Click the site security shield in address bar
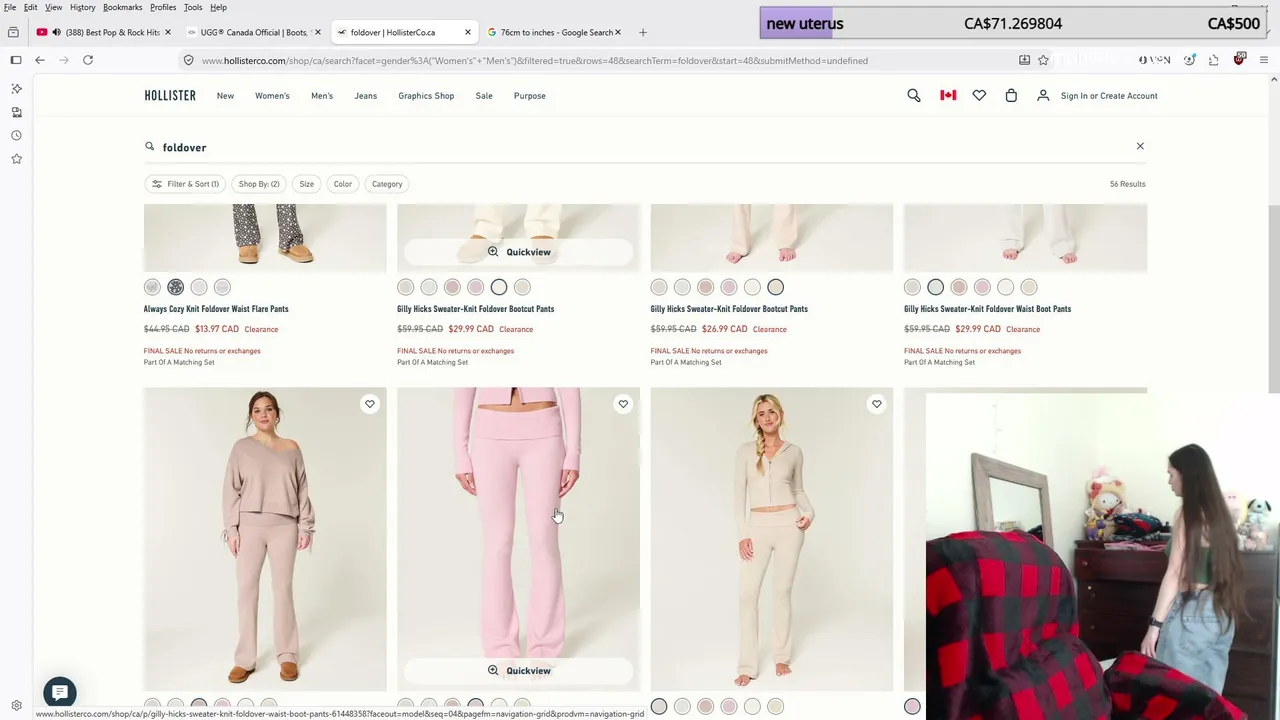1280x720 pixels. click(x=188, y=60)
